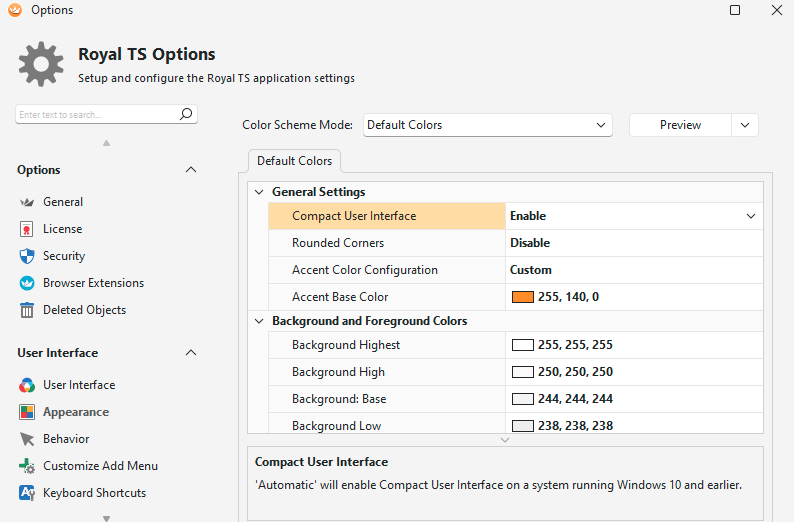794x522 pixels.
Task: Click the Deleted Objects trash icon
Action: point(27,310)
